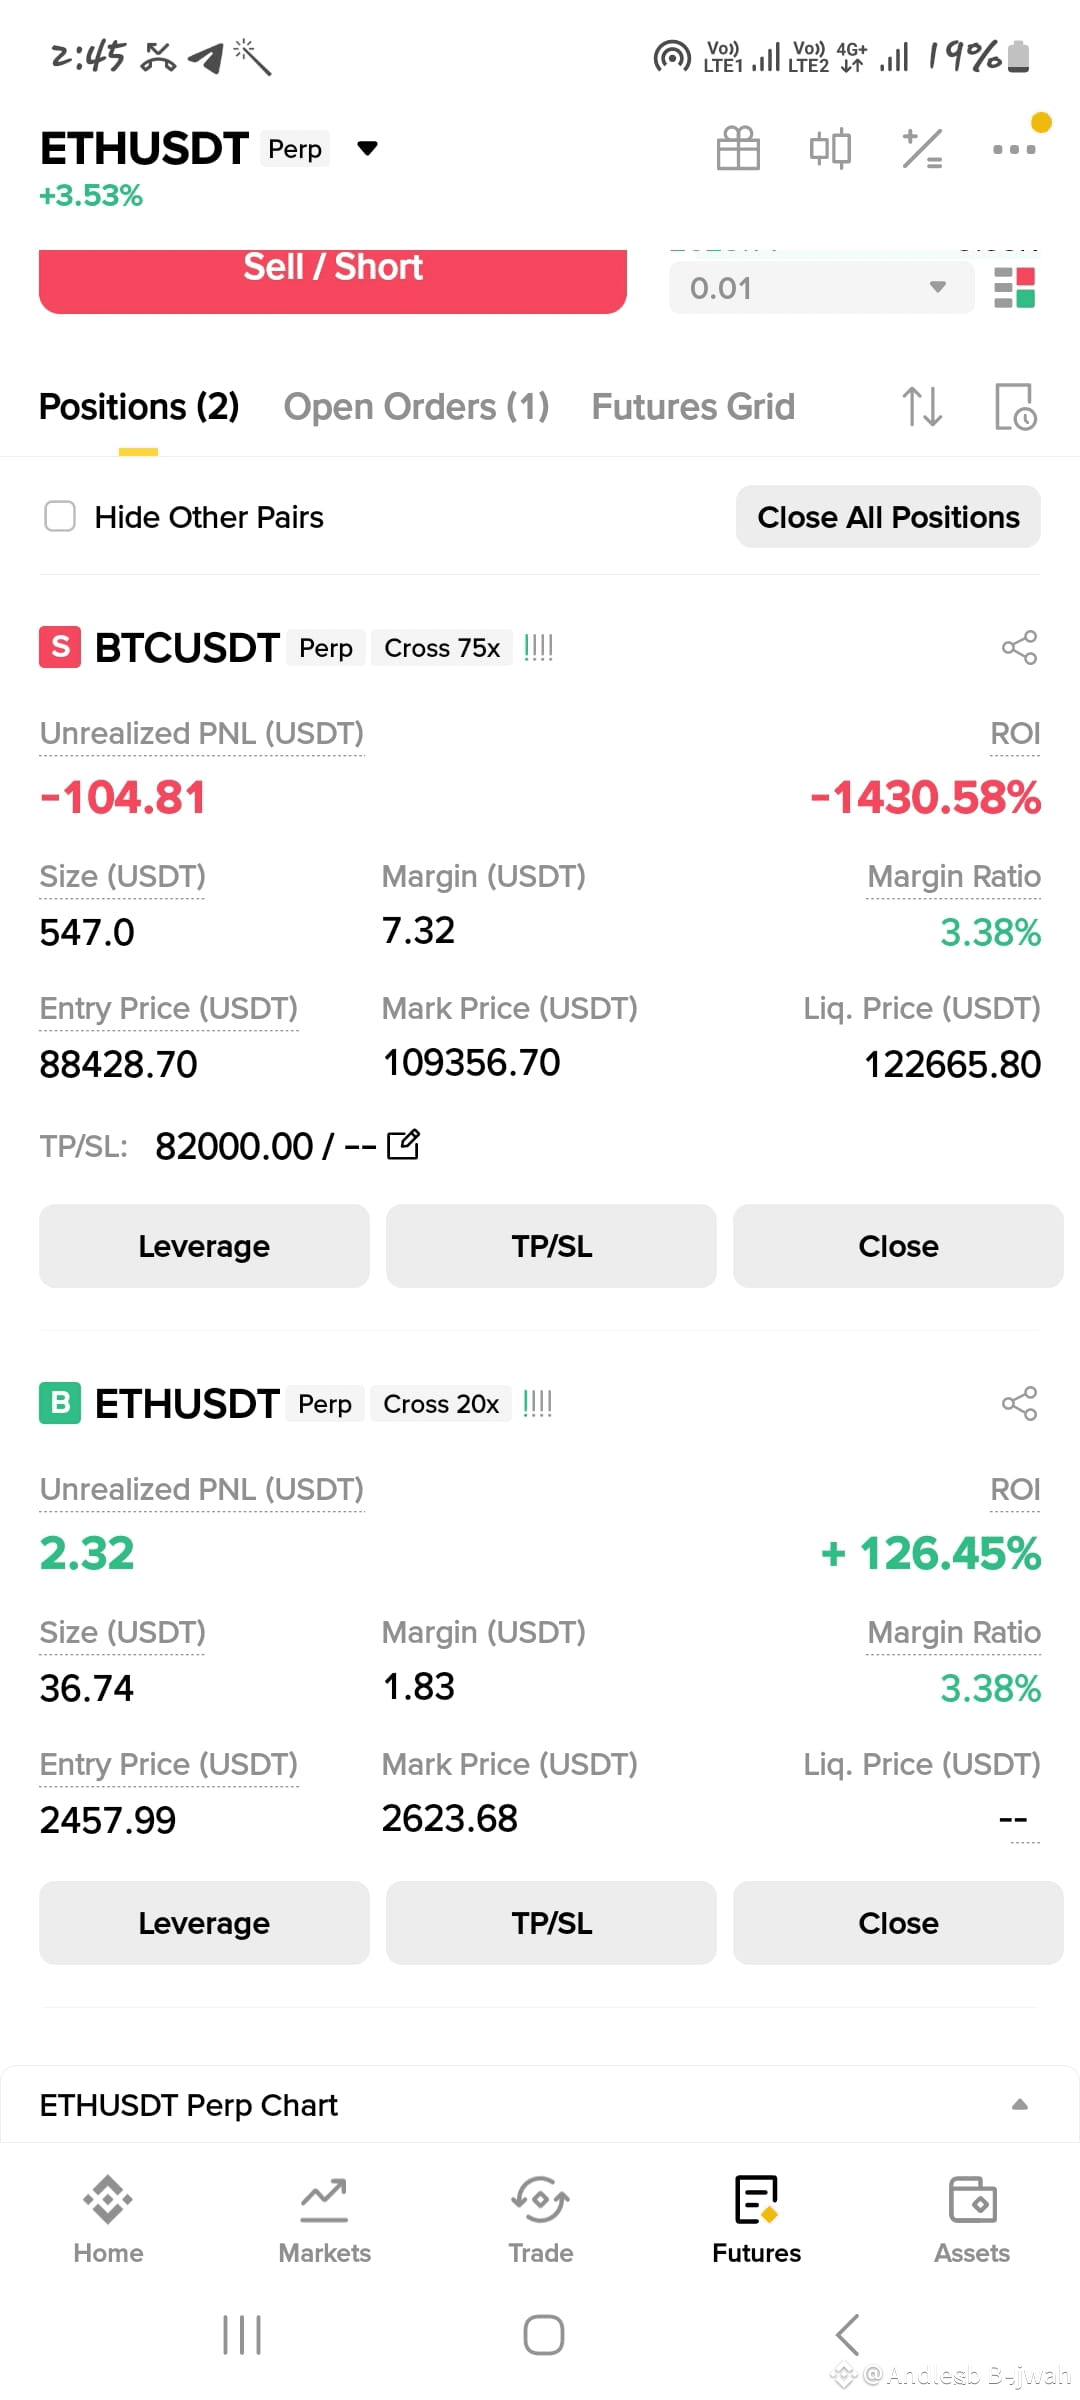Share the BTCUSDT position
The width and height of the screenshot is (1080, 2400).
(x=1019, y=648)
